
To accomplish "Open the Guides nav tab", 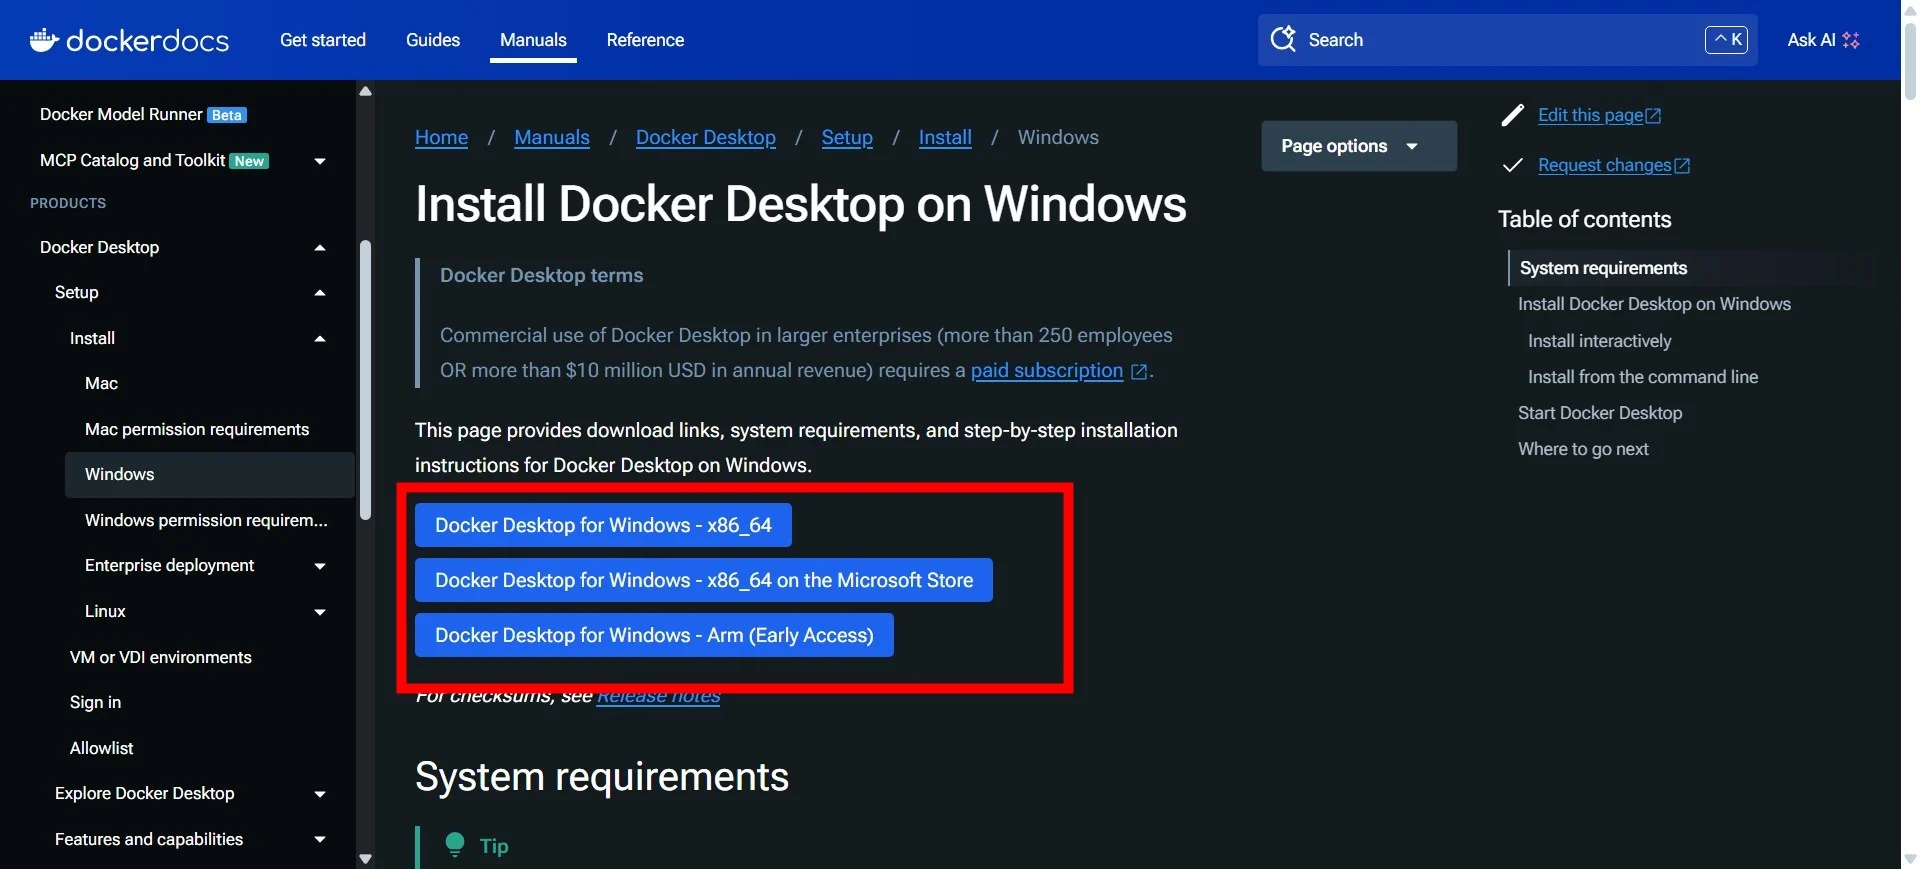I will pos(433,40).
